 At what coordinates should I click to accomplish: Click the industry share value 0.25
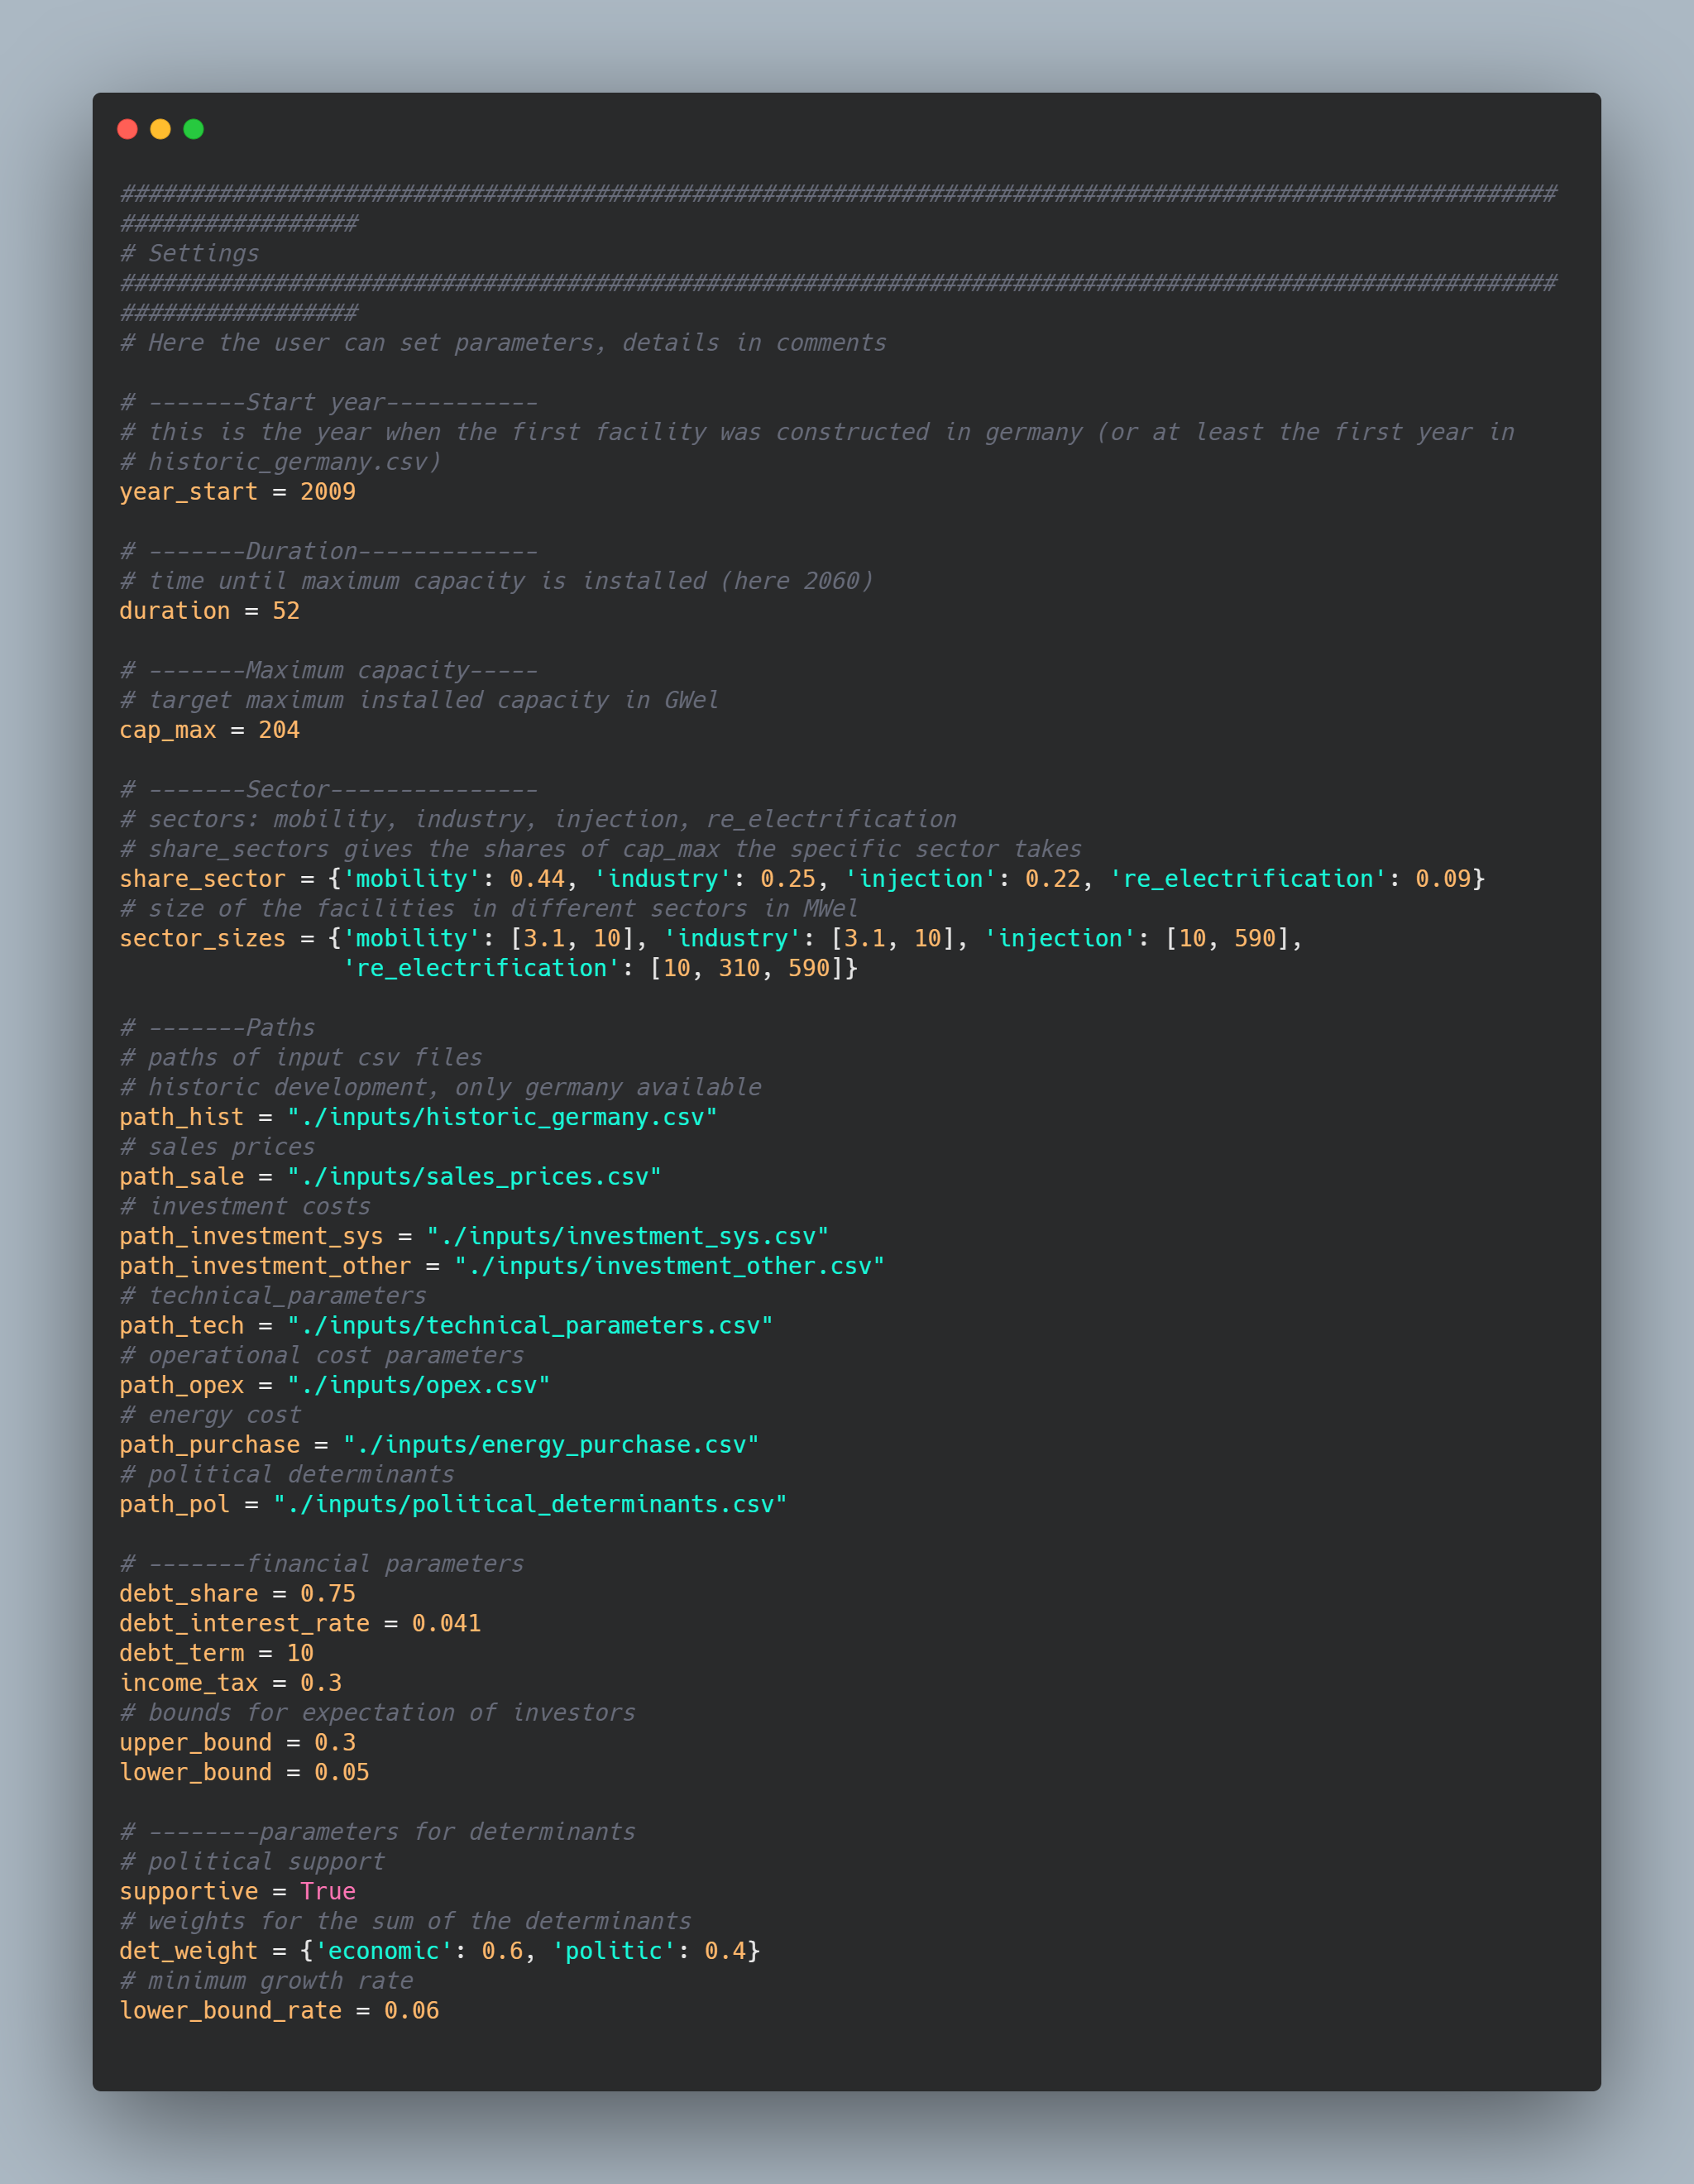click(788, 879)
